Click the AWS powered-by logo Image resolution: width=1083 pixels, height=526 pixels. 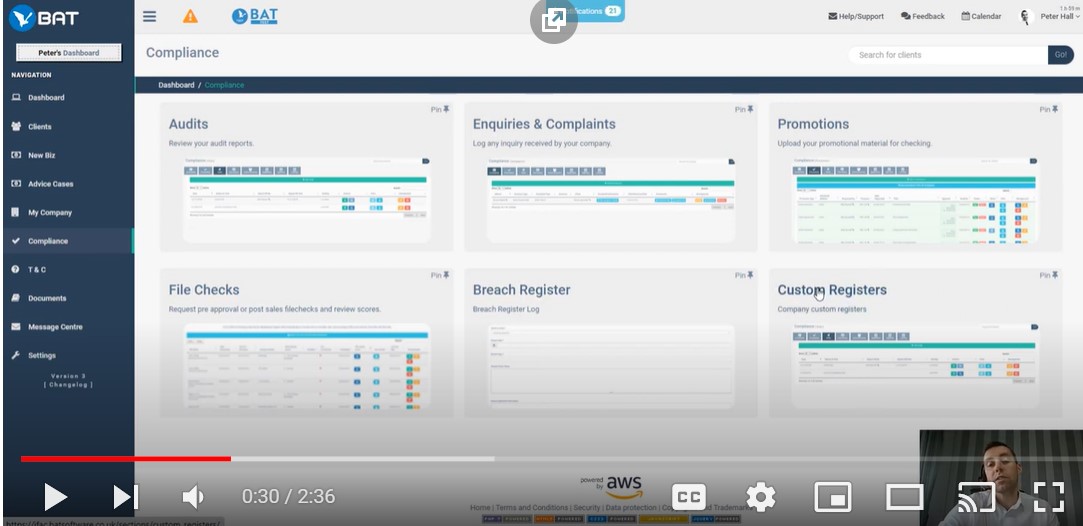point(612,487)
